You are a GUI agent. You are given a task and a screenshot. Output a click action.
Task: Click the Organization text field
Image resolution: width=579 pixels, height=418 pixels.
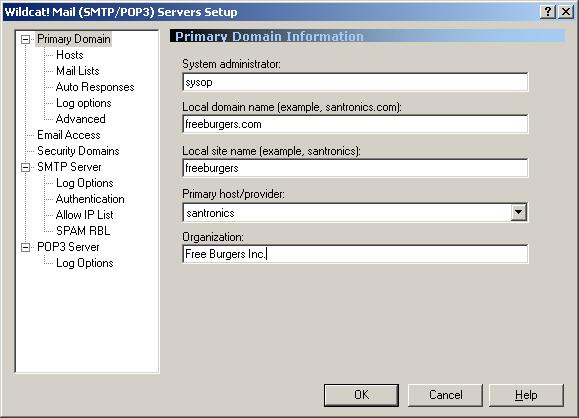pos(355,254)
